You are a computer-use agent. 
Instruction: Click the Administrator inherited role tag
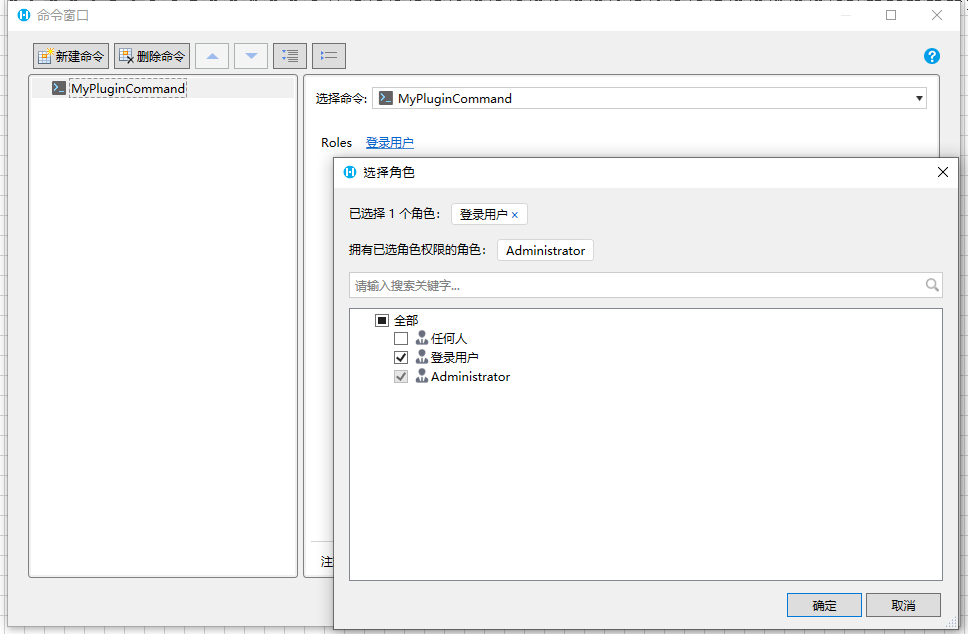545,251
